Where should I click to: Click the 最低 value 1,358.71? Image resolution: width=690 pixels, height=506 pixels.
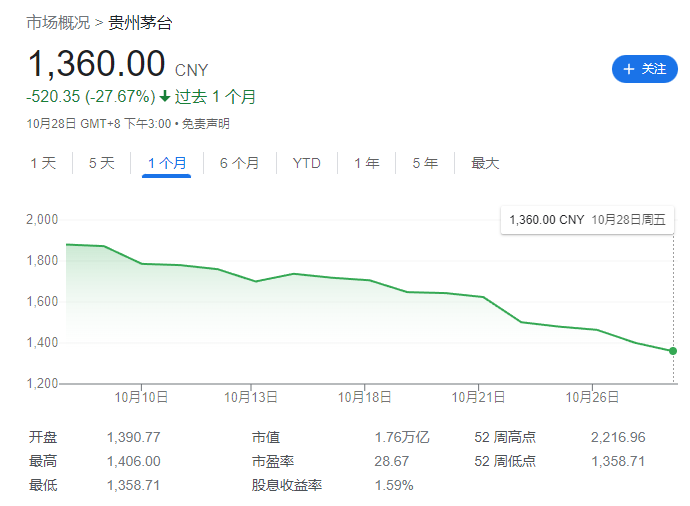click(133, 485)
